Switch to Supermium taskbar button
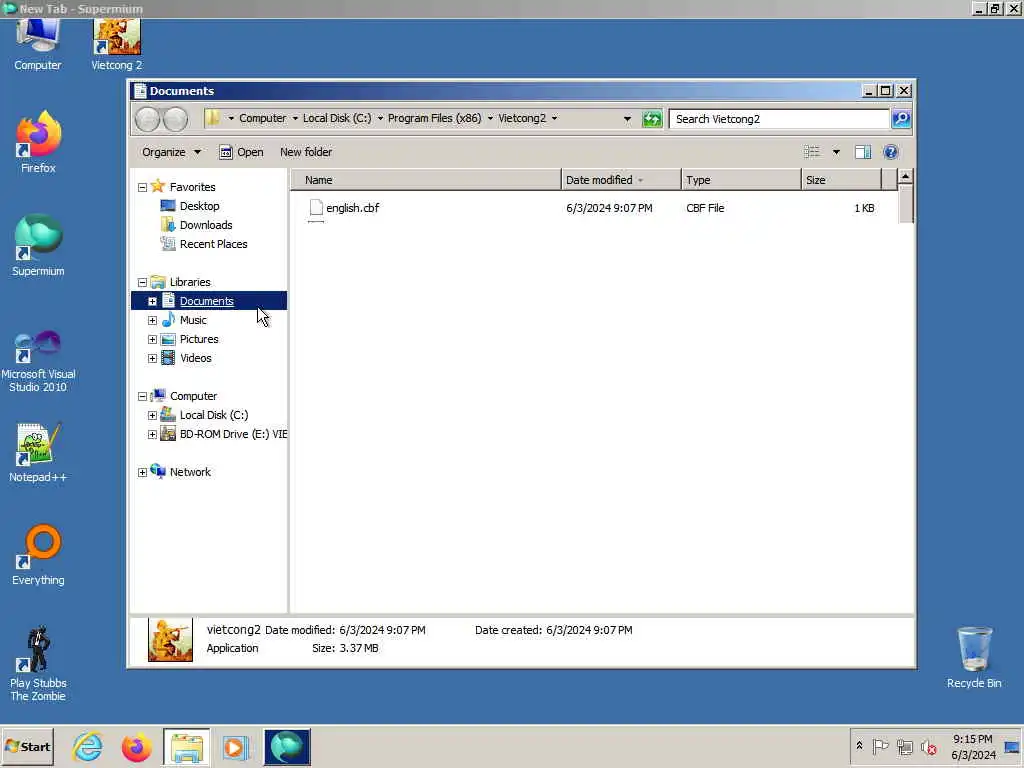1024x768 pixels. pyautogui.click(x=287, y=746)
